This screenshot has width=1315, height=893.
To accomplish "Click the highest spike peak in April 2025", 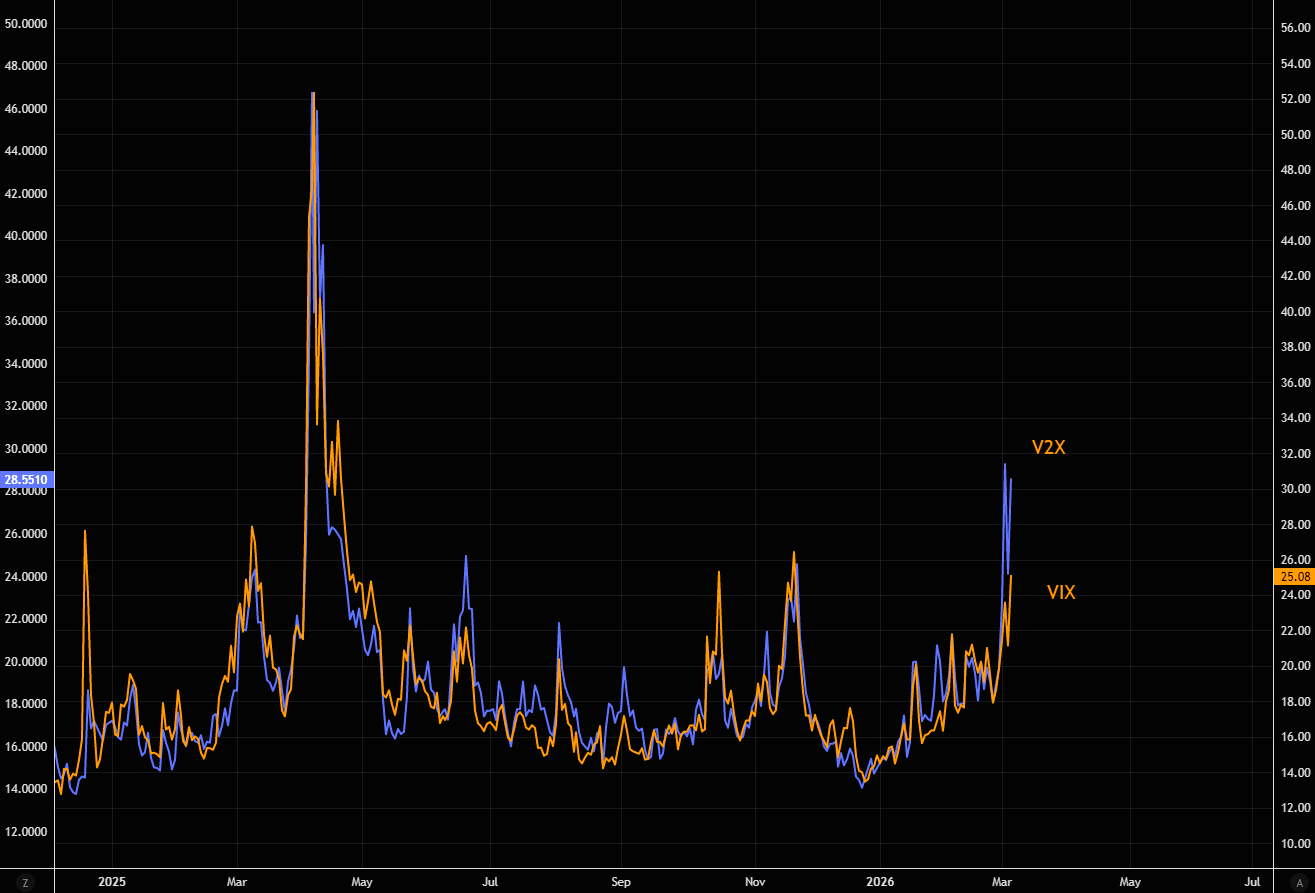I will pos(313,93).
